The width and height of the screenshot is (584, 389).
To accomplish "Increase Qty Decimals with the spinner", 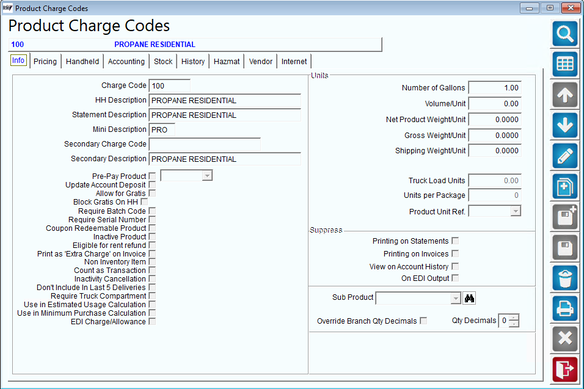I will [x=514, y=317].
